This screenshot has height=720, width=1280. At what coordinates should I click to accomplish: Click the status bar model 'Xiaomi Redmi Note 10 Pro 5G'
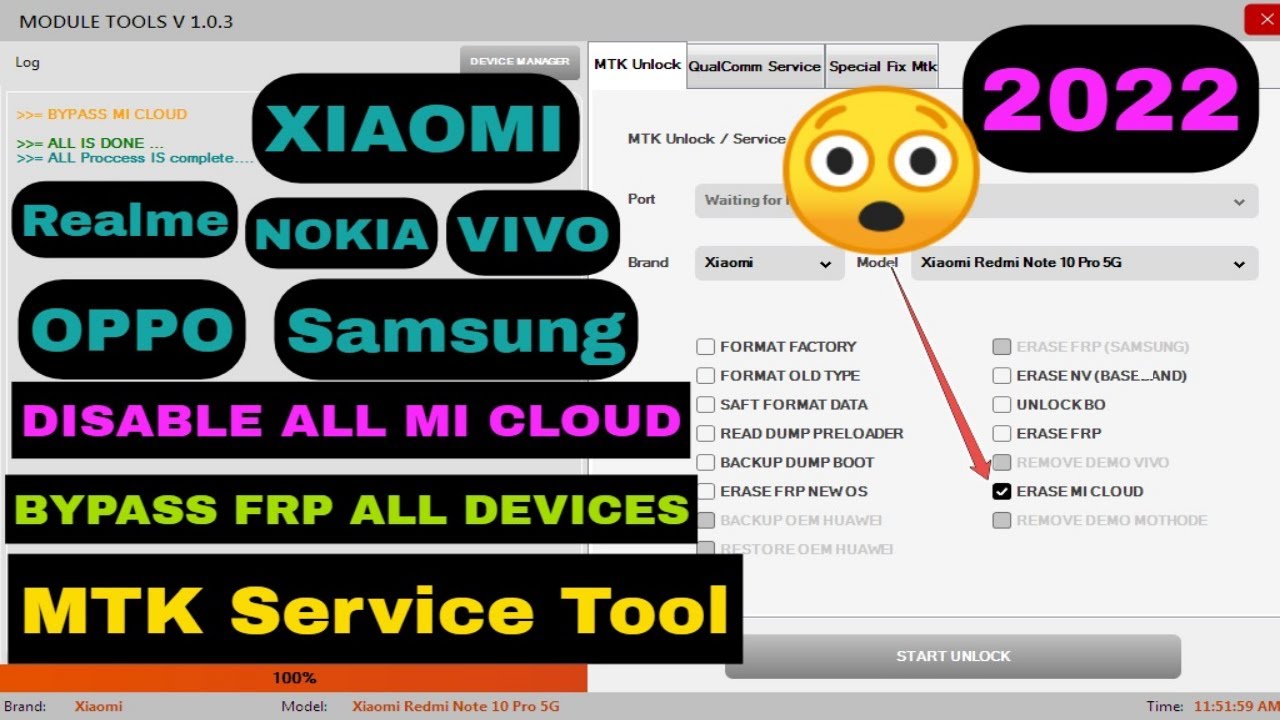pyautogui.click(x=456, y=707)
